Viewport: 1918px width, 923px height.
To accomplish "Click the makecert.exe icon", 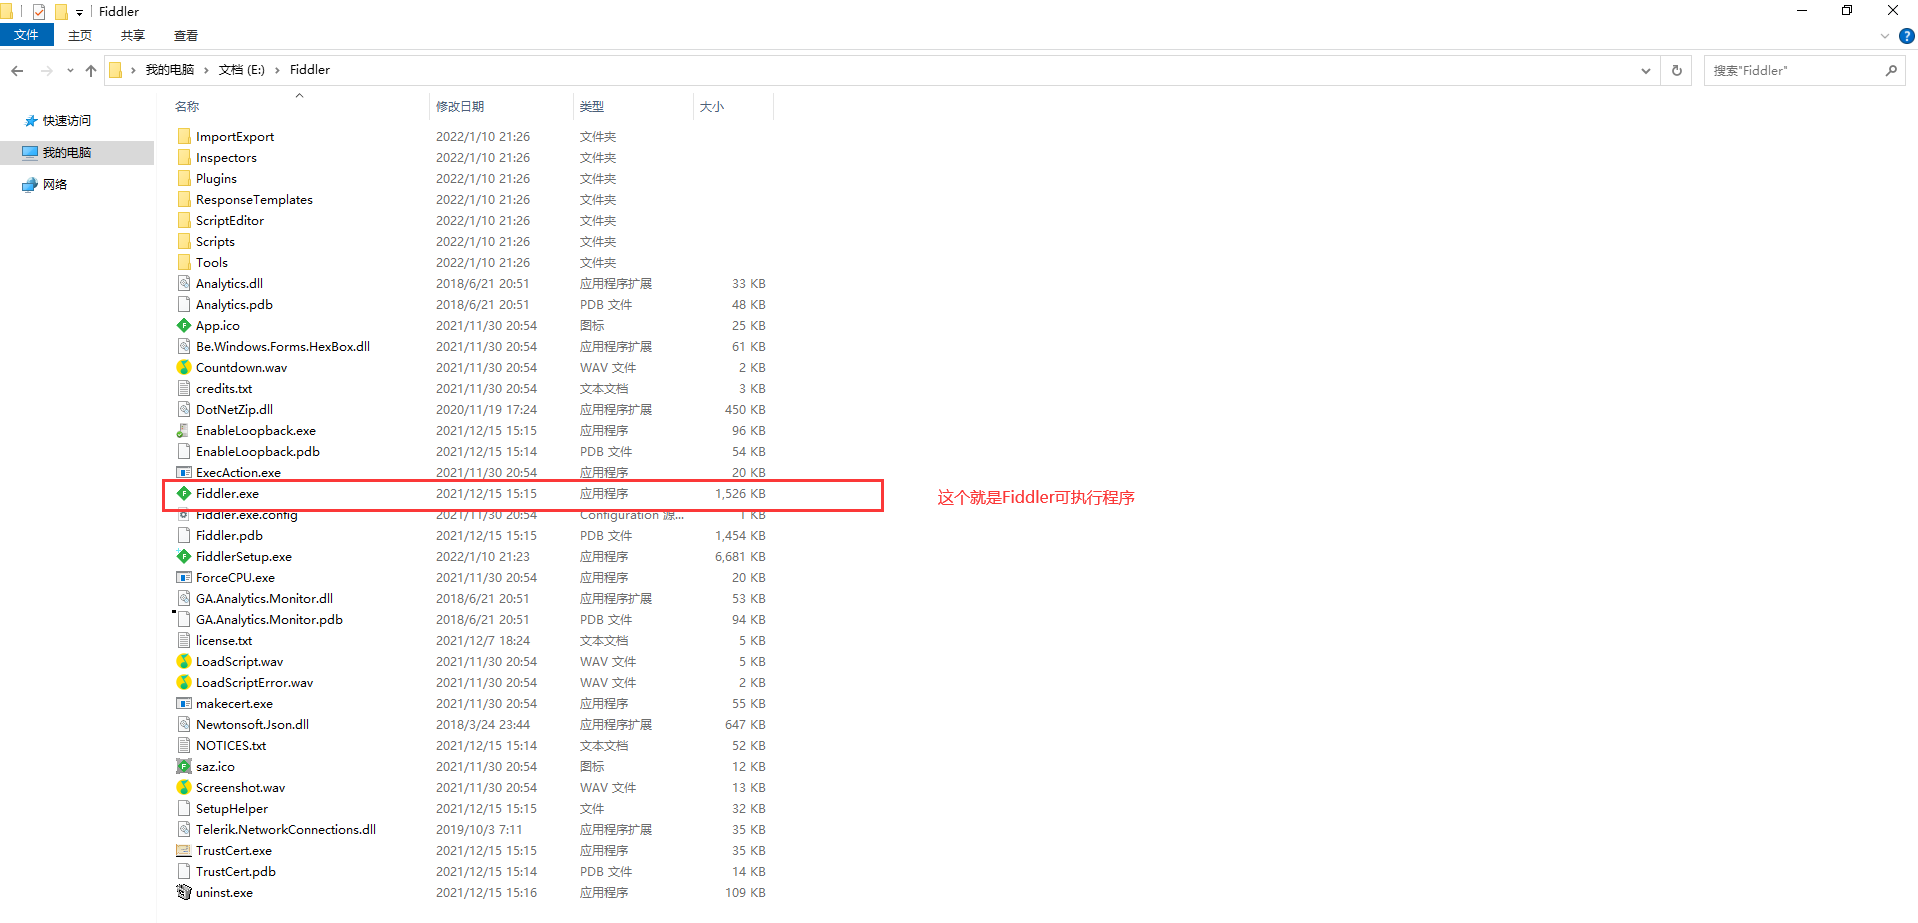I will pyautogui.click(x=184, y=703).
